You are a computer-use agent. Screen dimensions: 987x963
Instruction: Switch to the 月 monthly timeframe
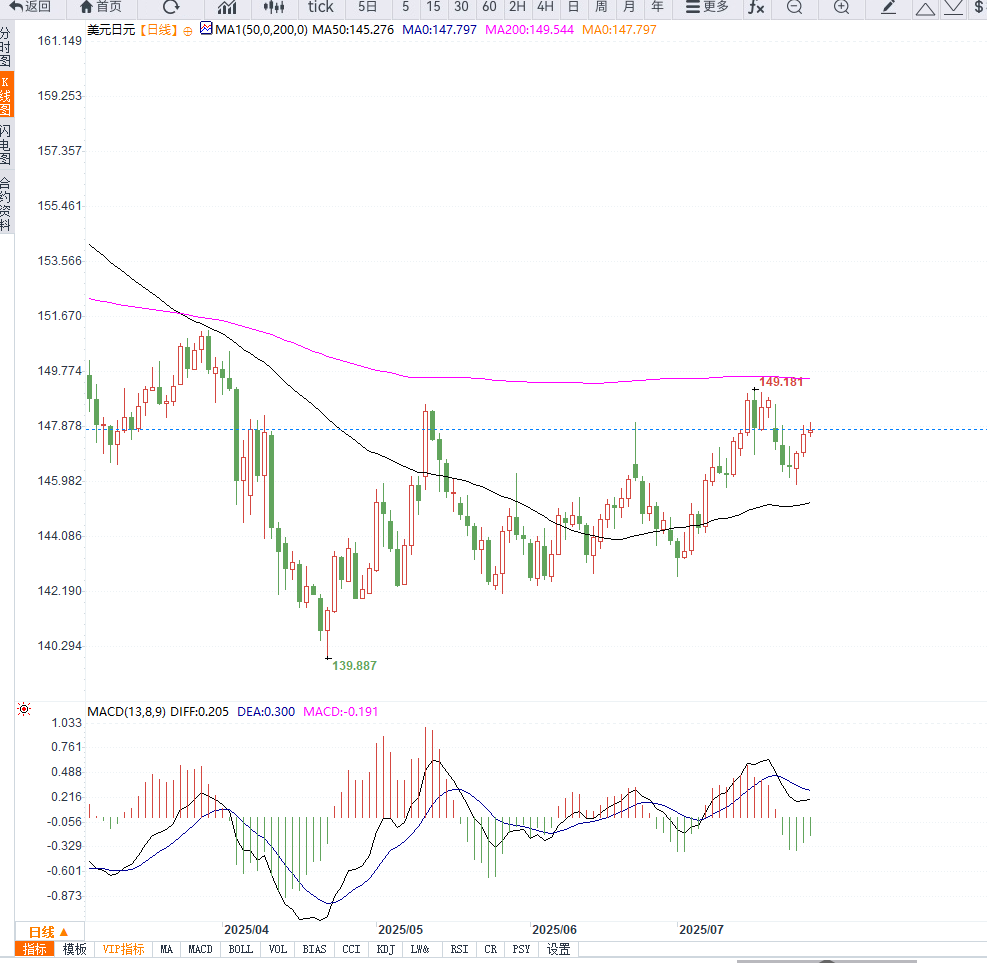[629, 7]
